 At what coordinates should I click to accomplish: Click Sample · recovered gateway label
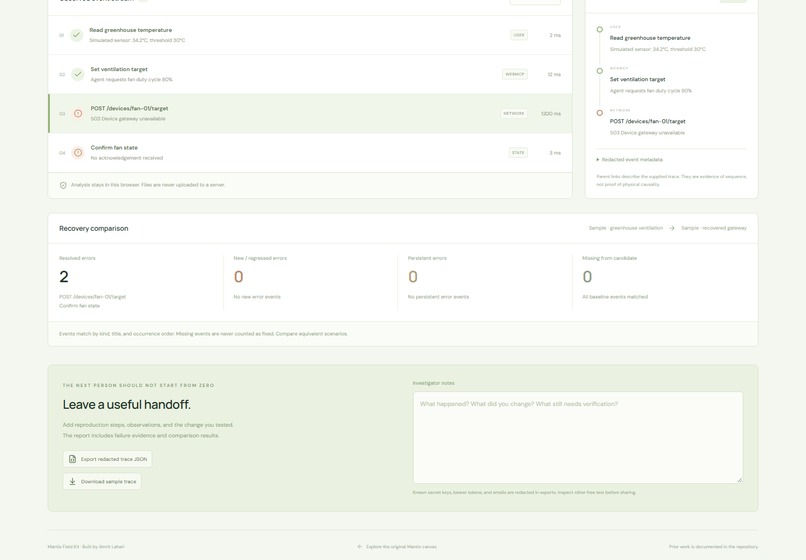click(714, 228)
